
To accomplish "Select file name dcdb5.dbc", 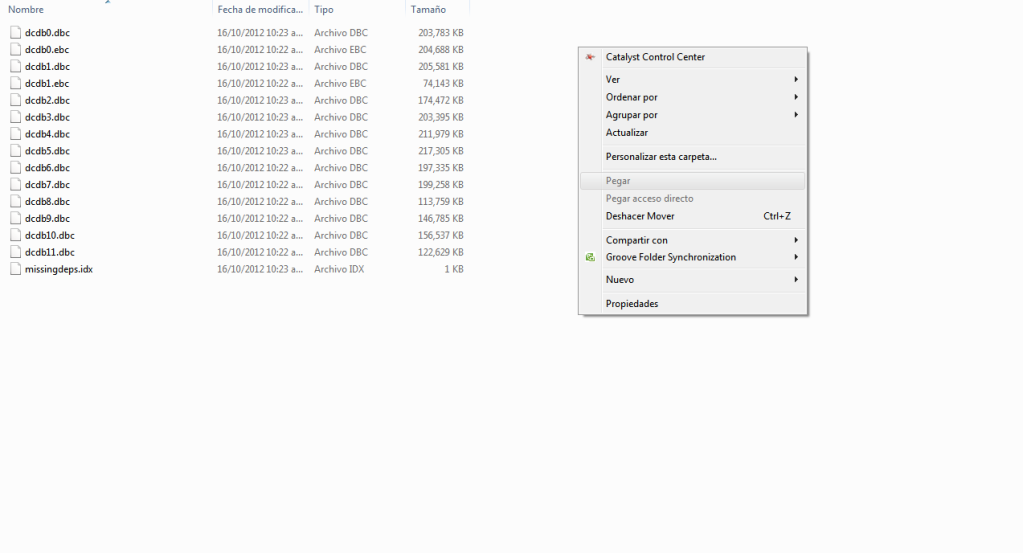I will click(48, 151).
